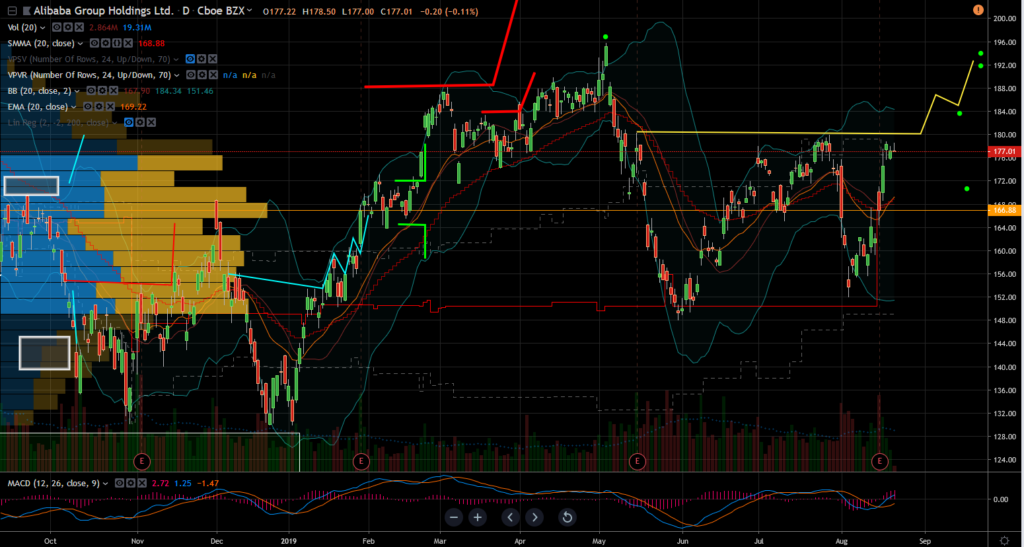This screenshot has width=1024, height=547.
Task: Click the D interval label in header
Action: [x=186, y=11]
